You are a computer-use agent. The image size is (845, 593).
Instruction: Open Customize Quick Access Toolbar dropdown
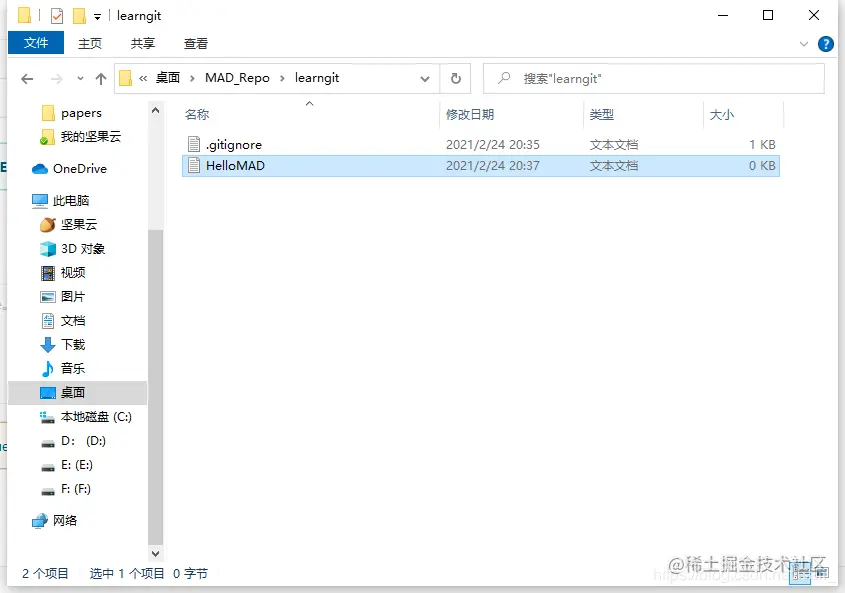coord(97,17)
